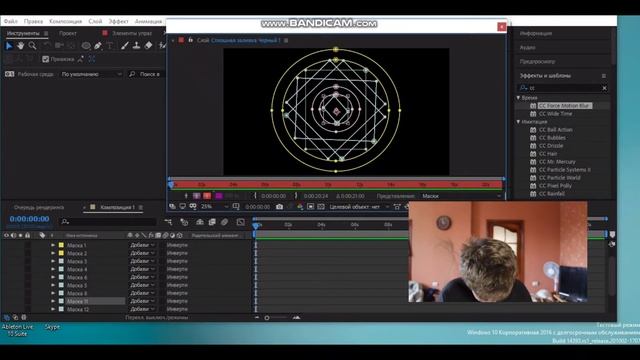The image size is (640, 360).
Task: Click the timeline layer search field
Action: click(x=108, y=222)
